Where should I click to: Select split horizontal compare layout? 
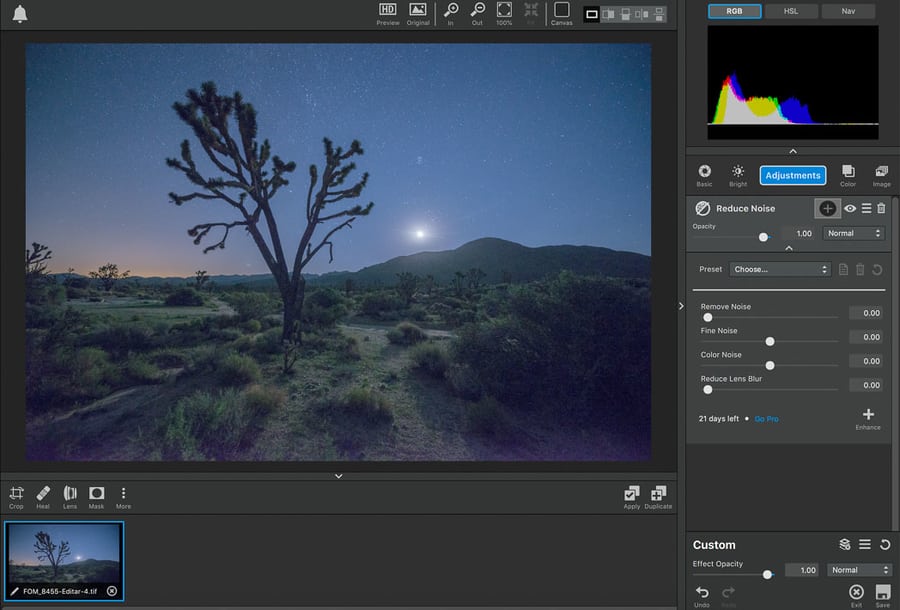[x=660, y=14]
